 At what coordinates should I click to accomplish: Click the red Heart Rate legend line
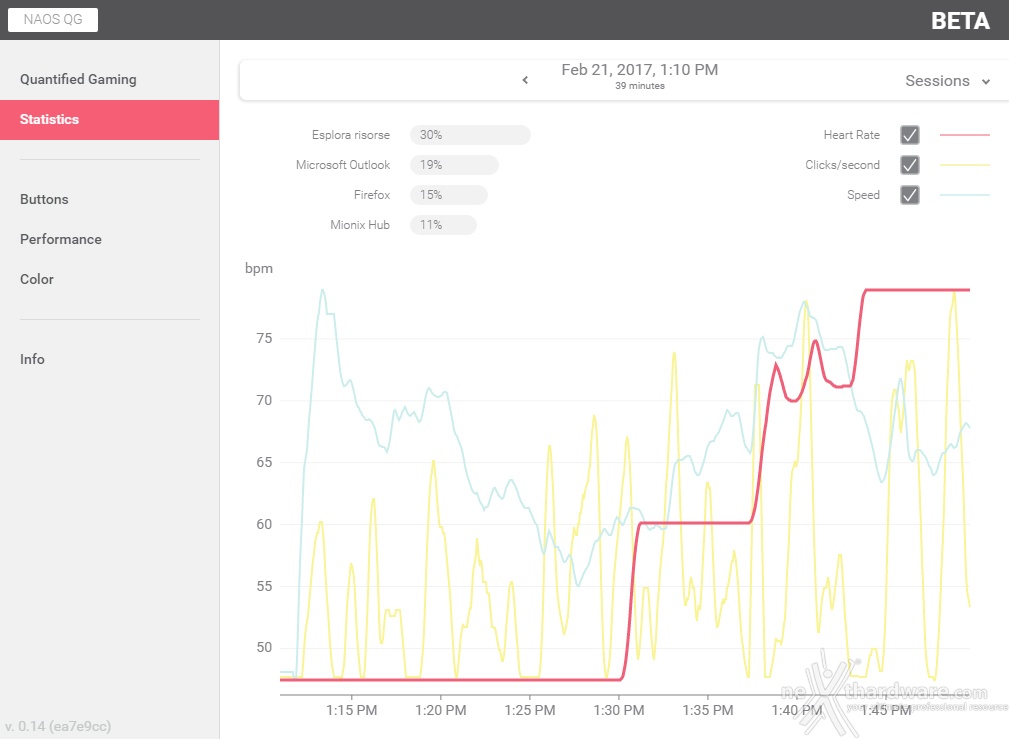coord(965,135)
